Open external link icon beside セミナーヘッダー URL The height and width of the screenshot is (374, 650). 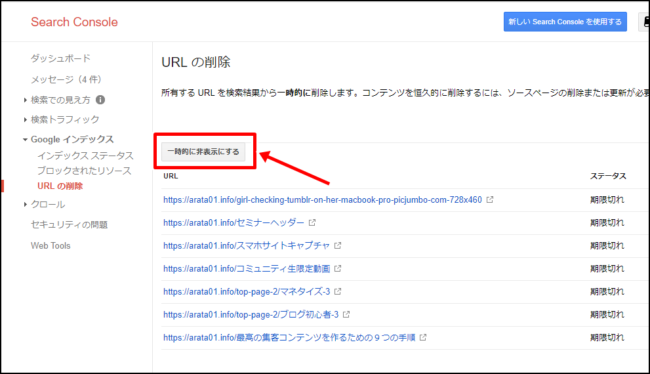[312, 223]
